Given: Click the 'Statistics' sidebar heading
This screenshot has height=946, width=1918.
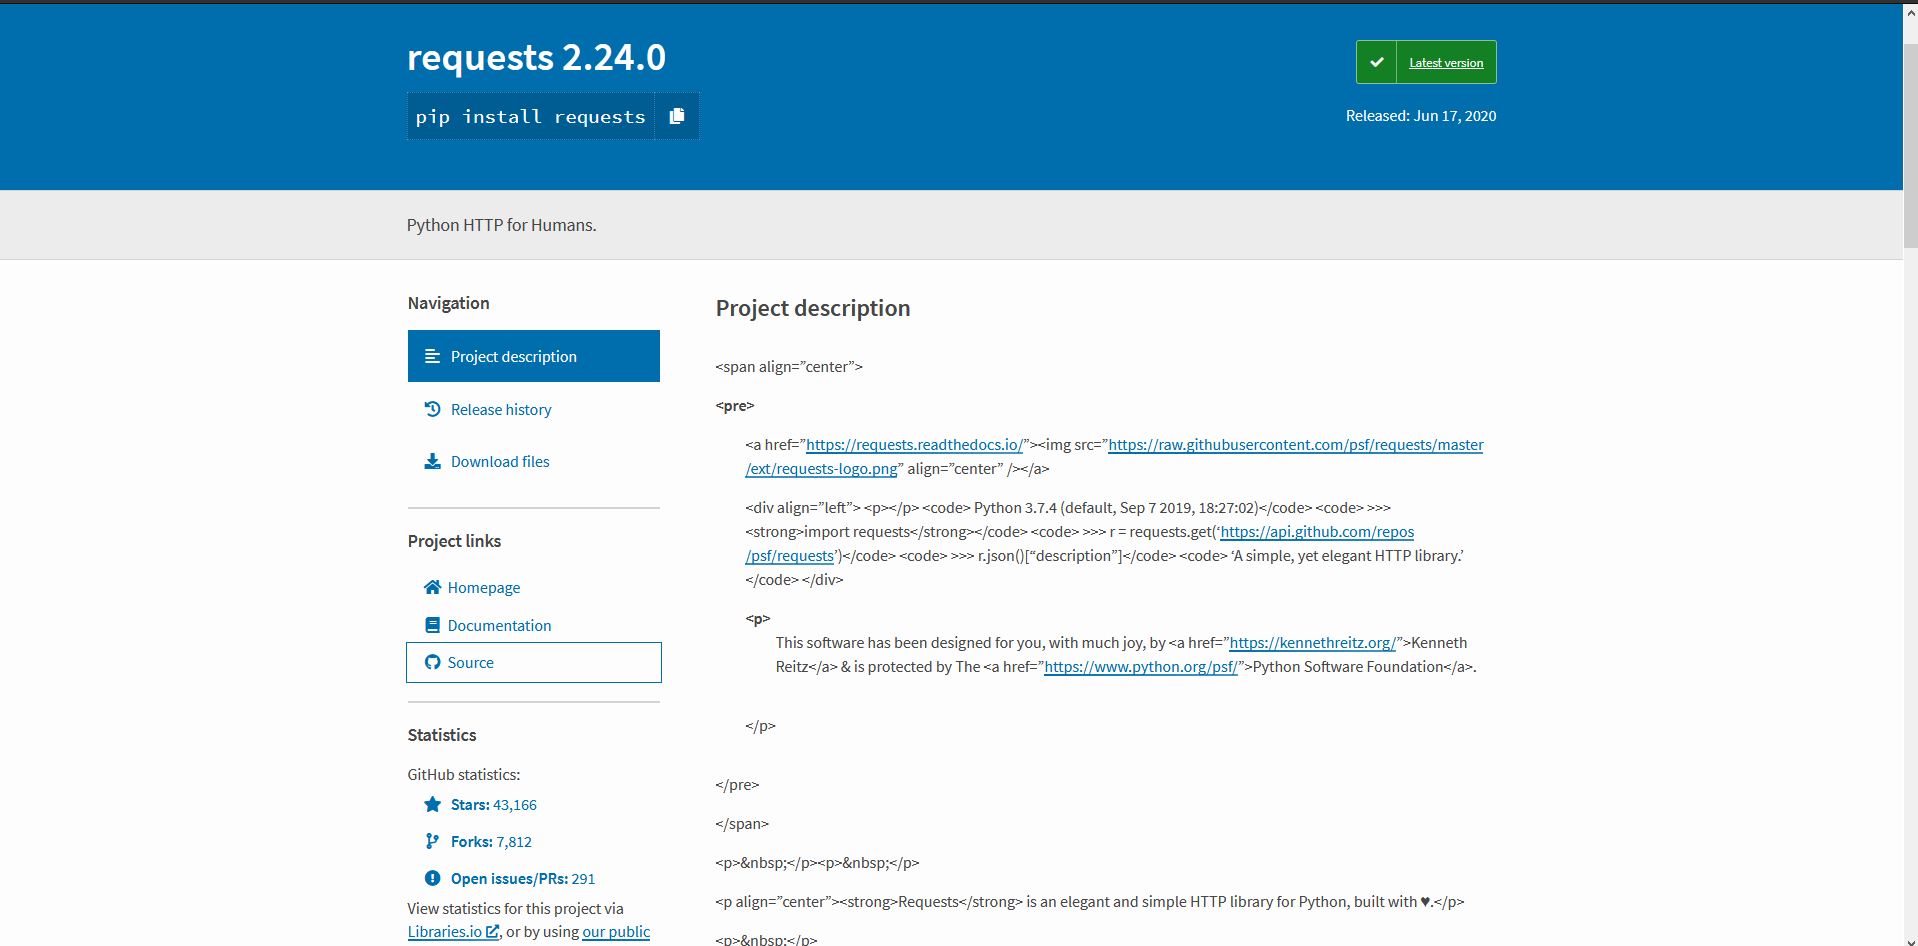Looking at the screenshot, I should coord(442,735).
